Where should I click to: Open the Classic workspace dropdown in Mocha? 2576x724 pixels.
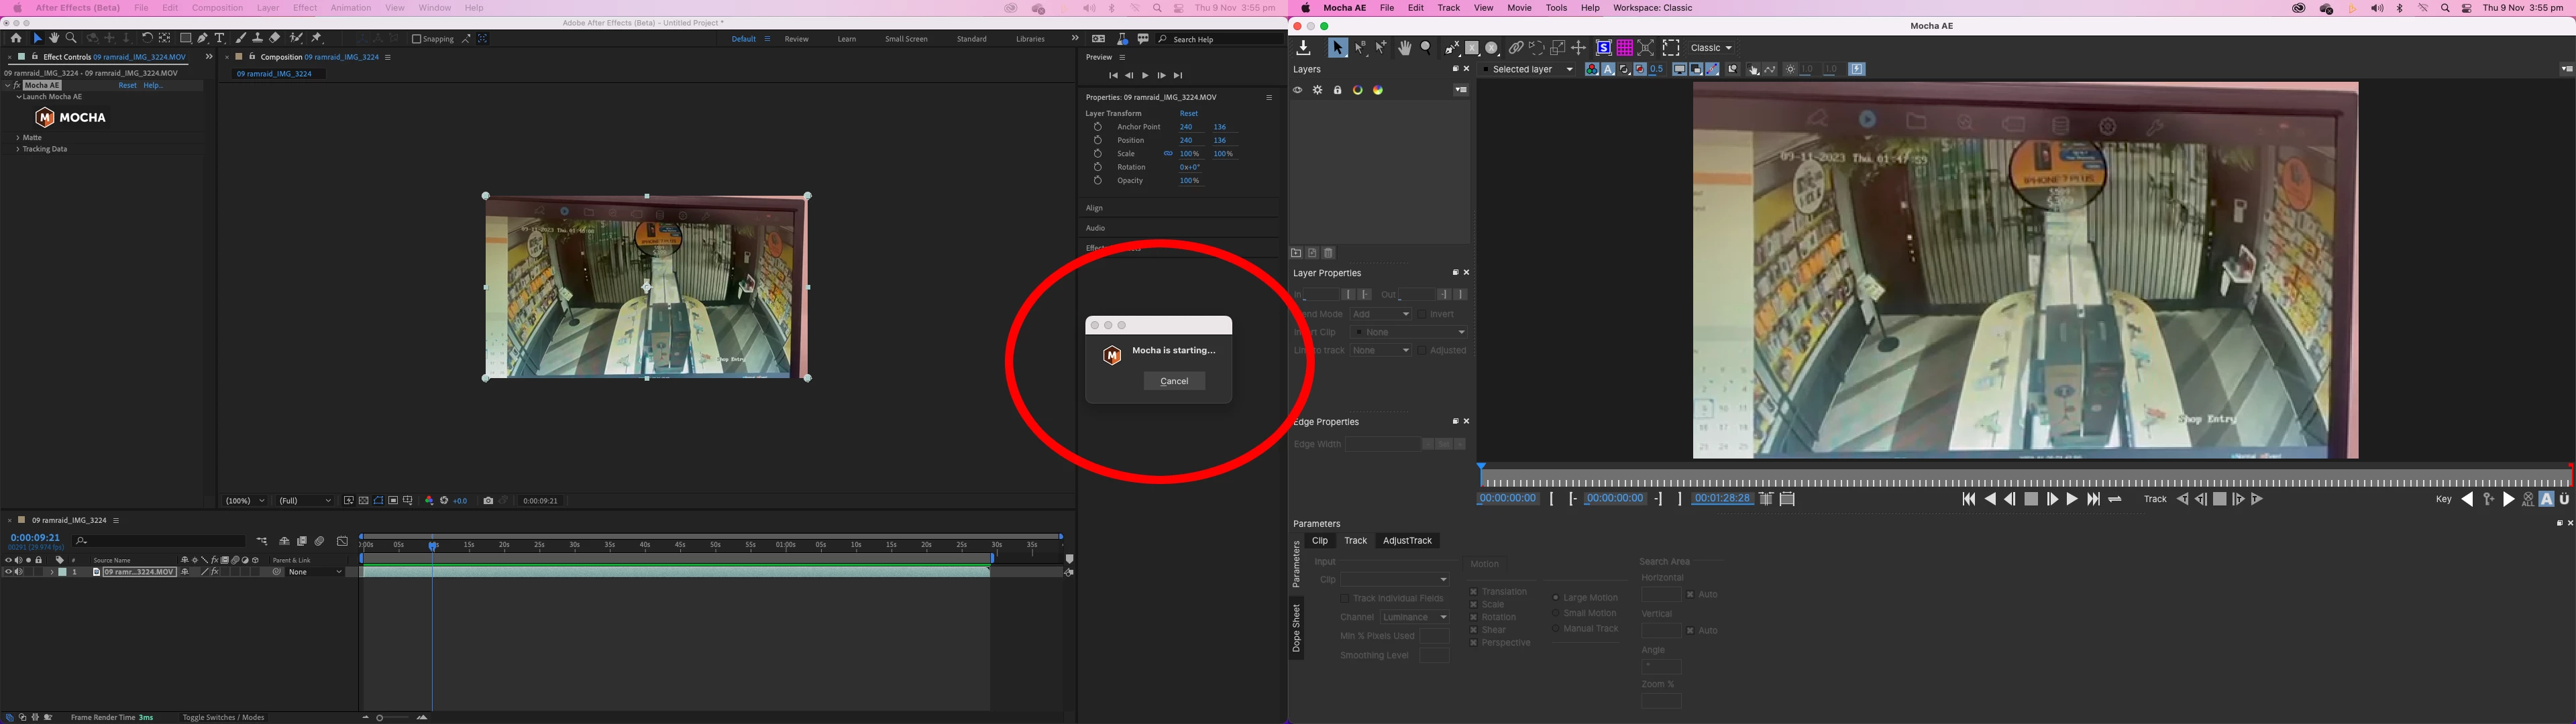coord(1712,48)
